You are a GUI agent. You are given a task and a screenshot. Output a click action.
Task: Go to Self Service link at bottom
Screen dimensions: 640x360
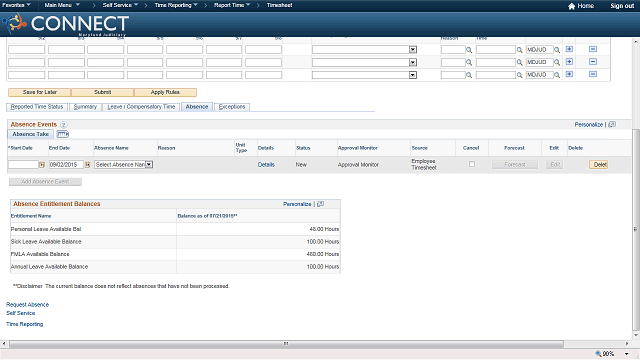[x=20, y=313]
